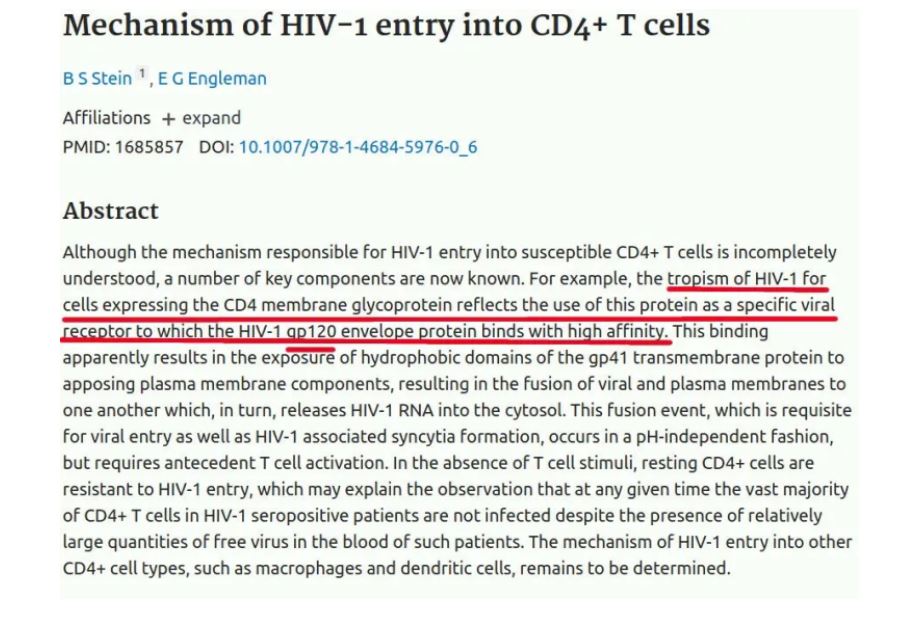Expand the Affiliations section
Image resolution: width=917 pixels, height=617 pixels.
coord(211,117)
